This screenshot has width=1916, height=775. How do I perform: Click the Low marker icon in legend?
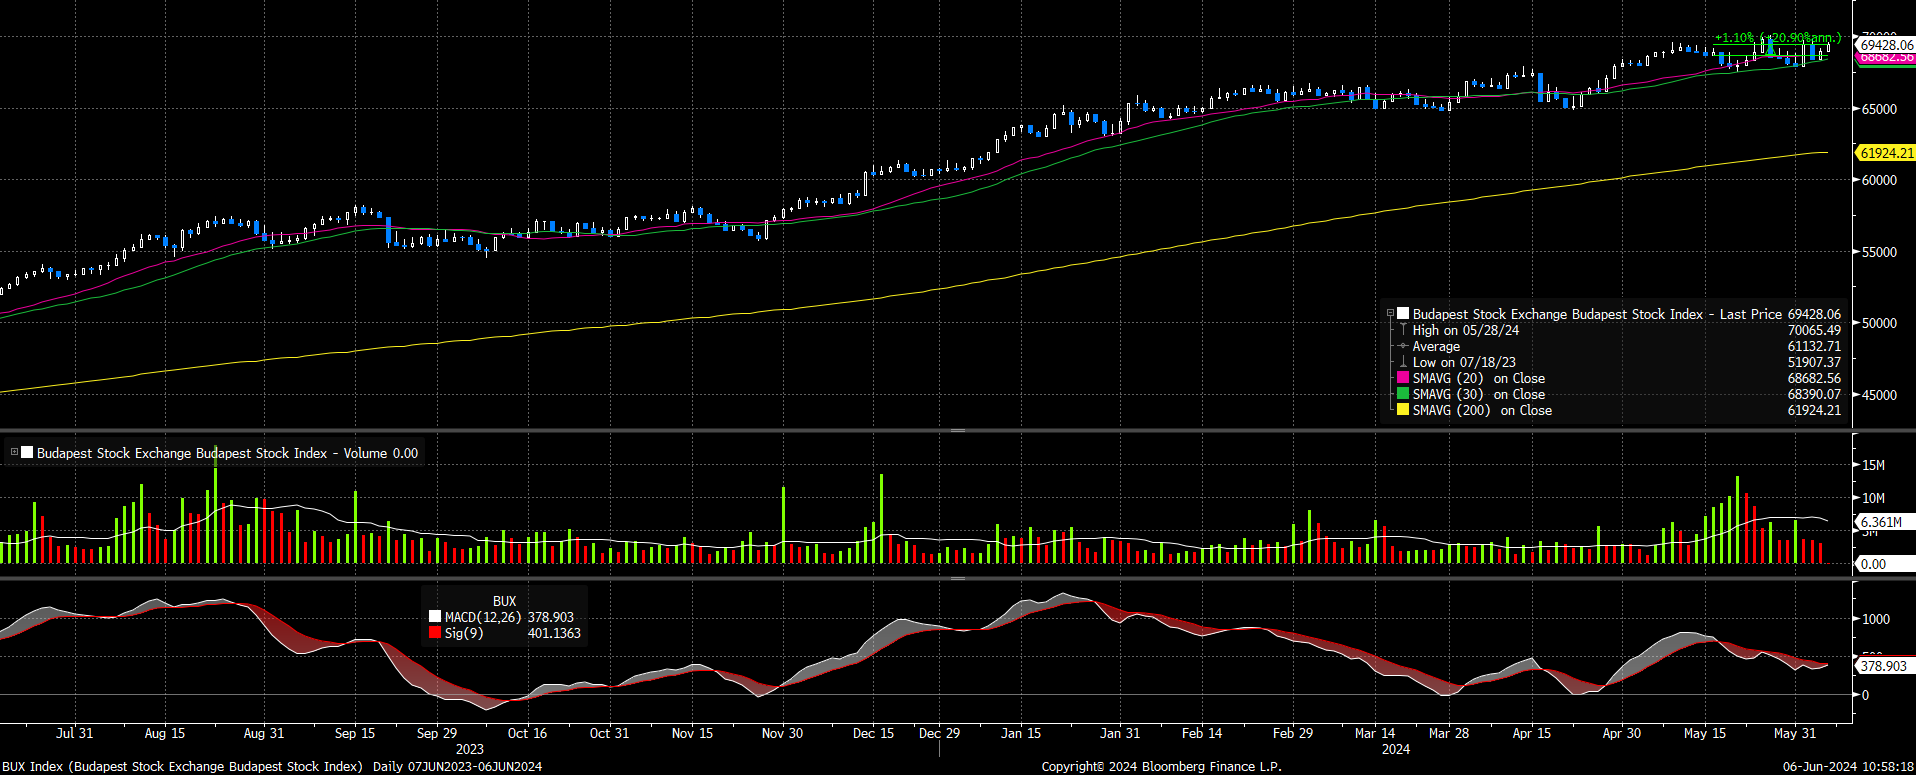[1403, 362]
